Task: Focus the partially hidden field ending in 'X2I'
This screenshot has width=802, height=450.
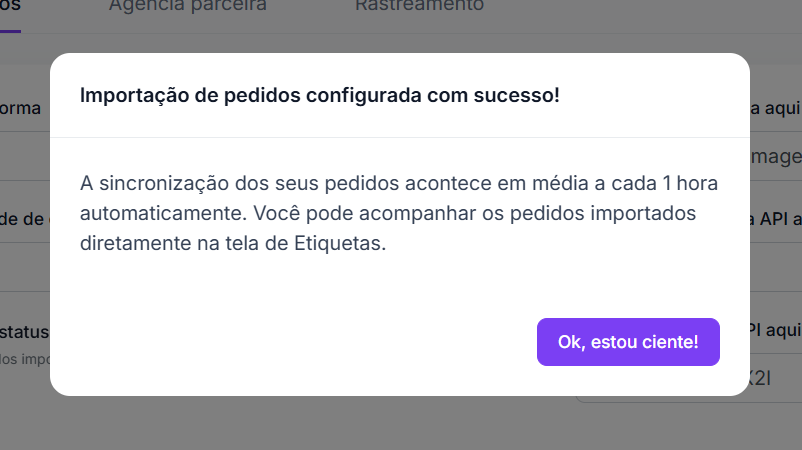Action: (761, 378)
